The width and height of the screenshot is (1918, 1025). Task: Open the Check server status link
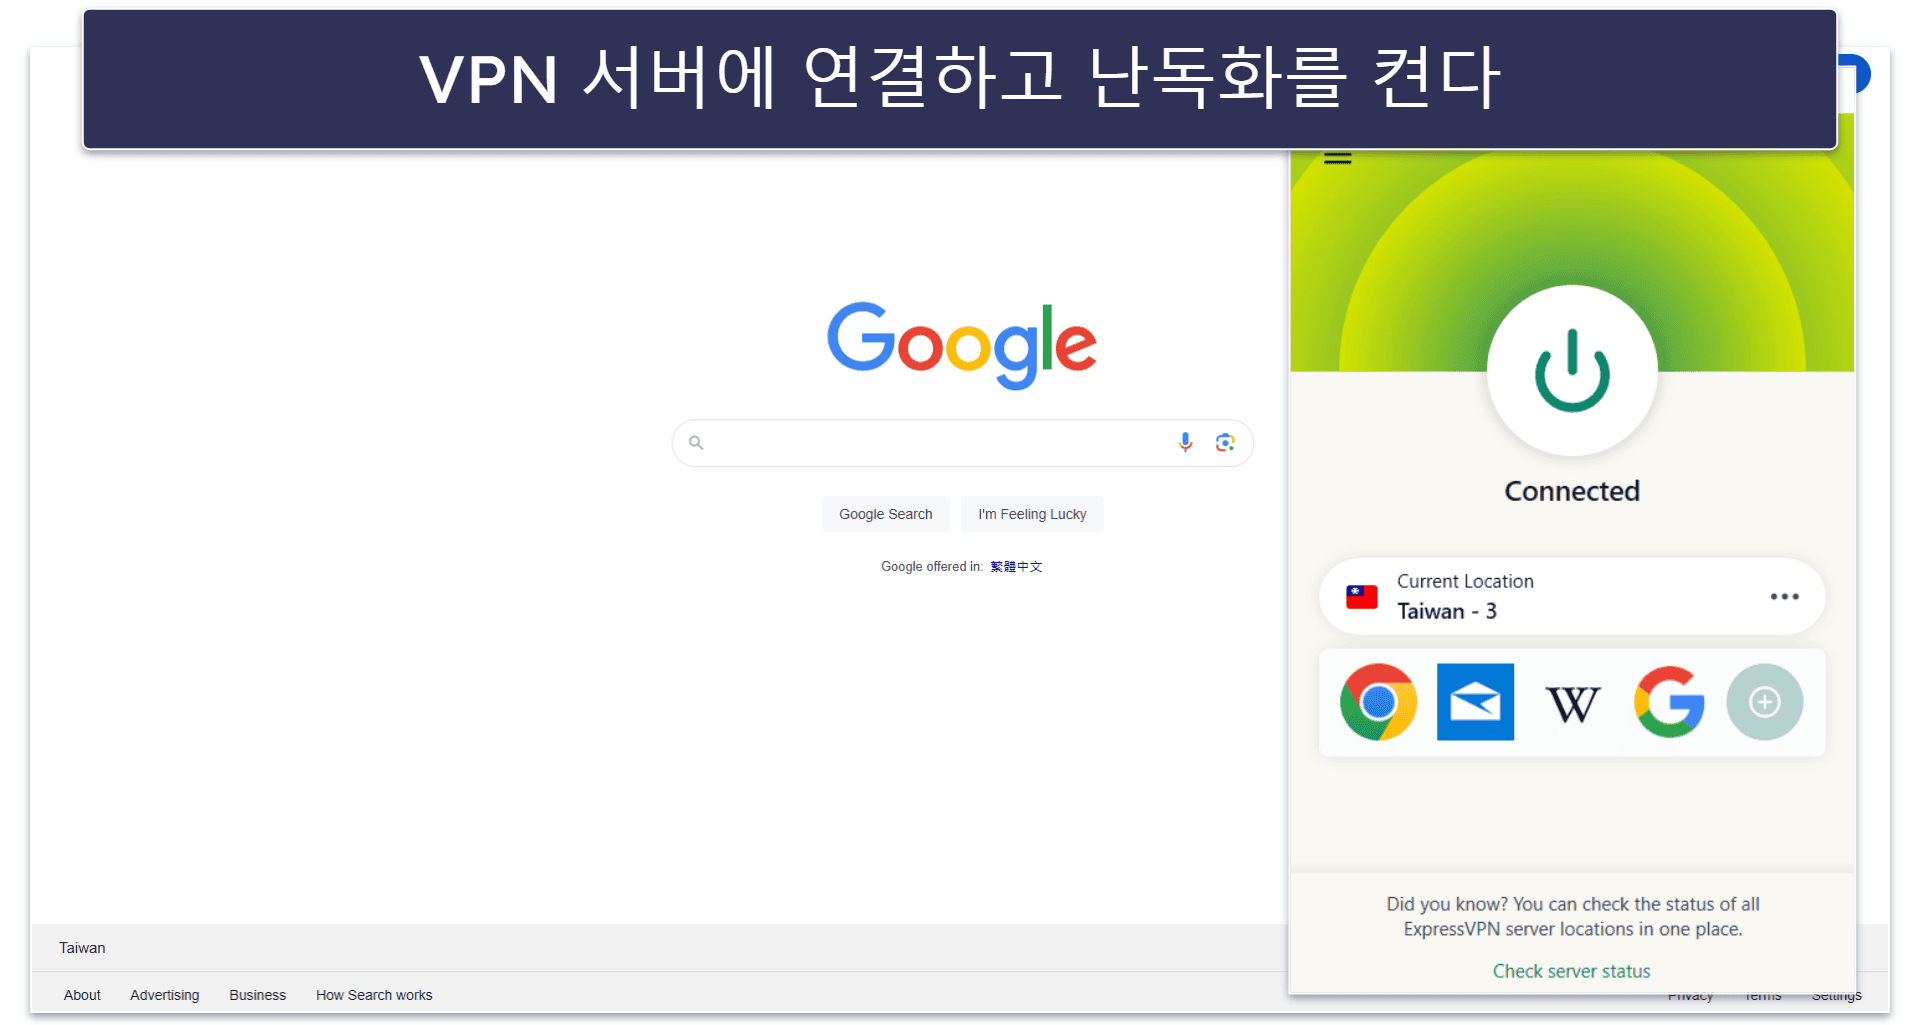tap(1571, 971)
